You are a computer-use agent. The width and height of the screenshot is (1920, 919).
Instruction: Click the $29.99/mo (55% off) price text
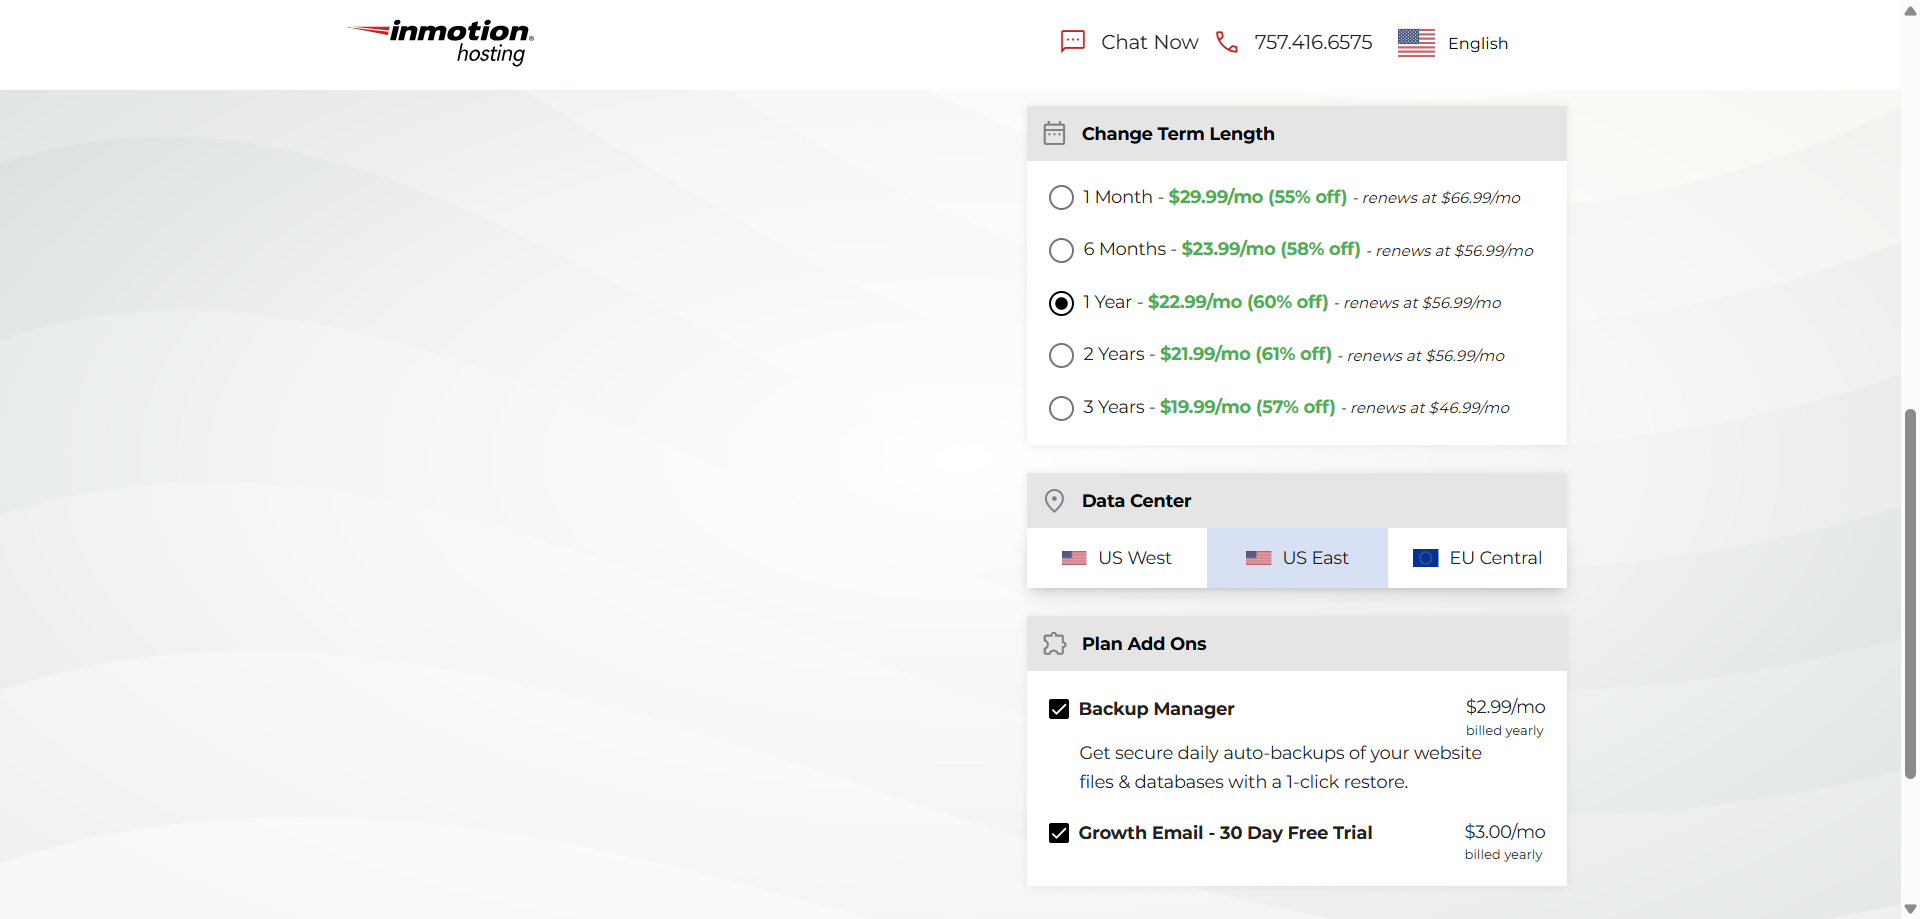(1257, 197)
